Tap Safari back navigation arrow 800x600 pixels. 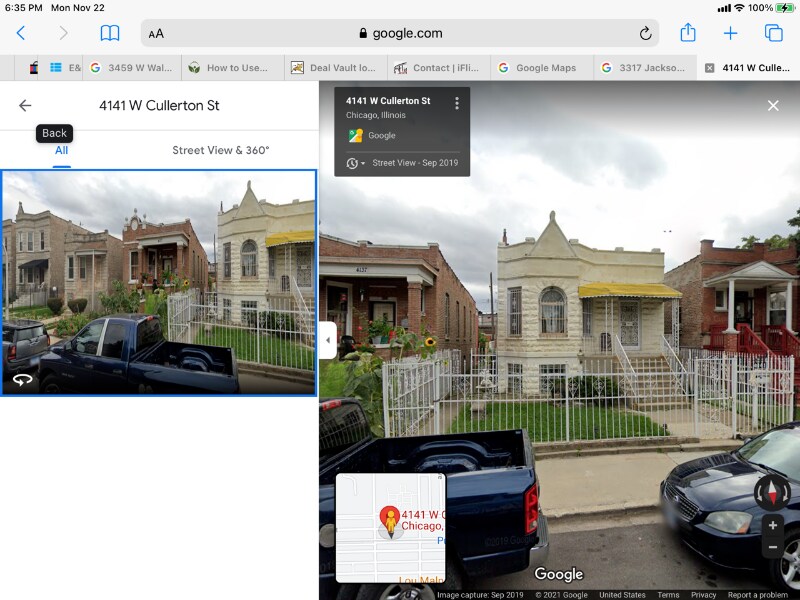pyautogui.click(x=21, y=33)
